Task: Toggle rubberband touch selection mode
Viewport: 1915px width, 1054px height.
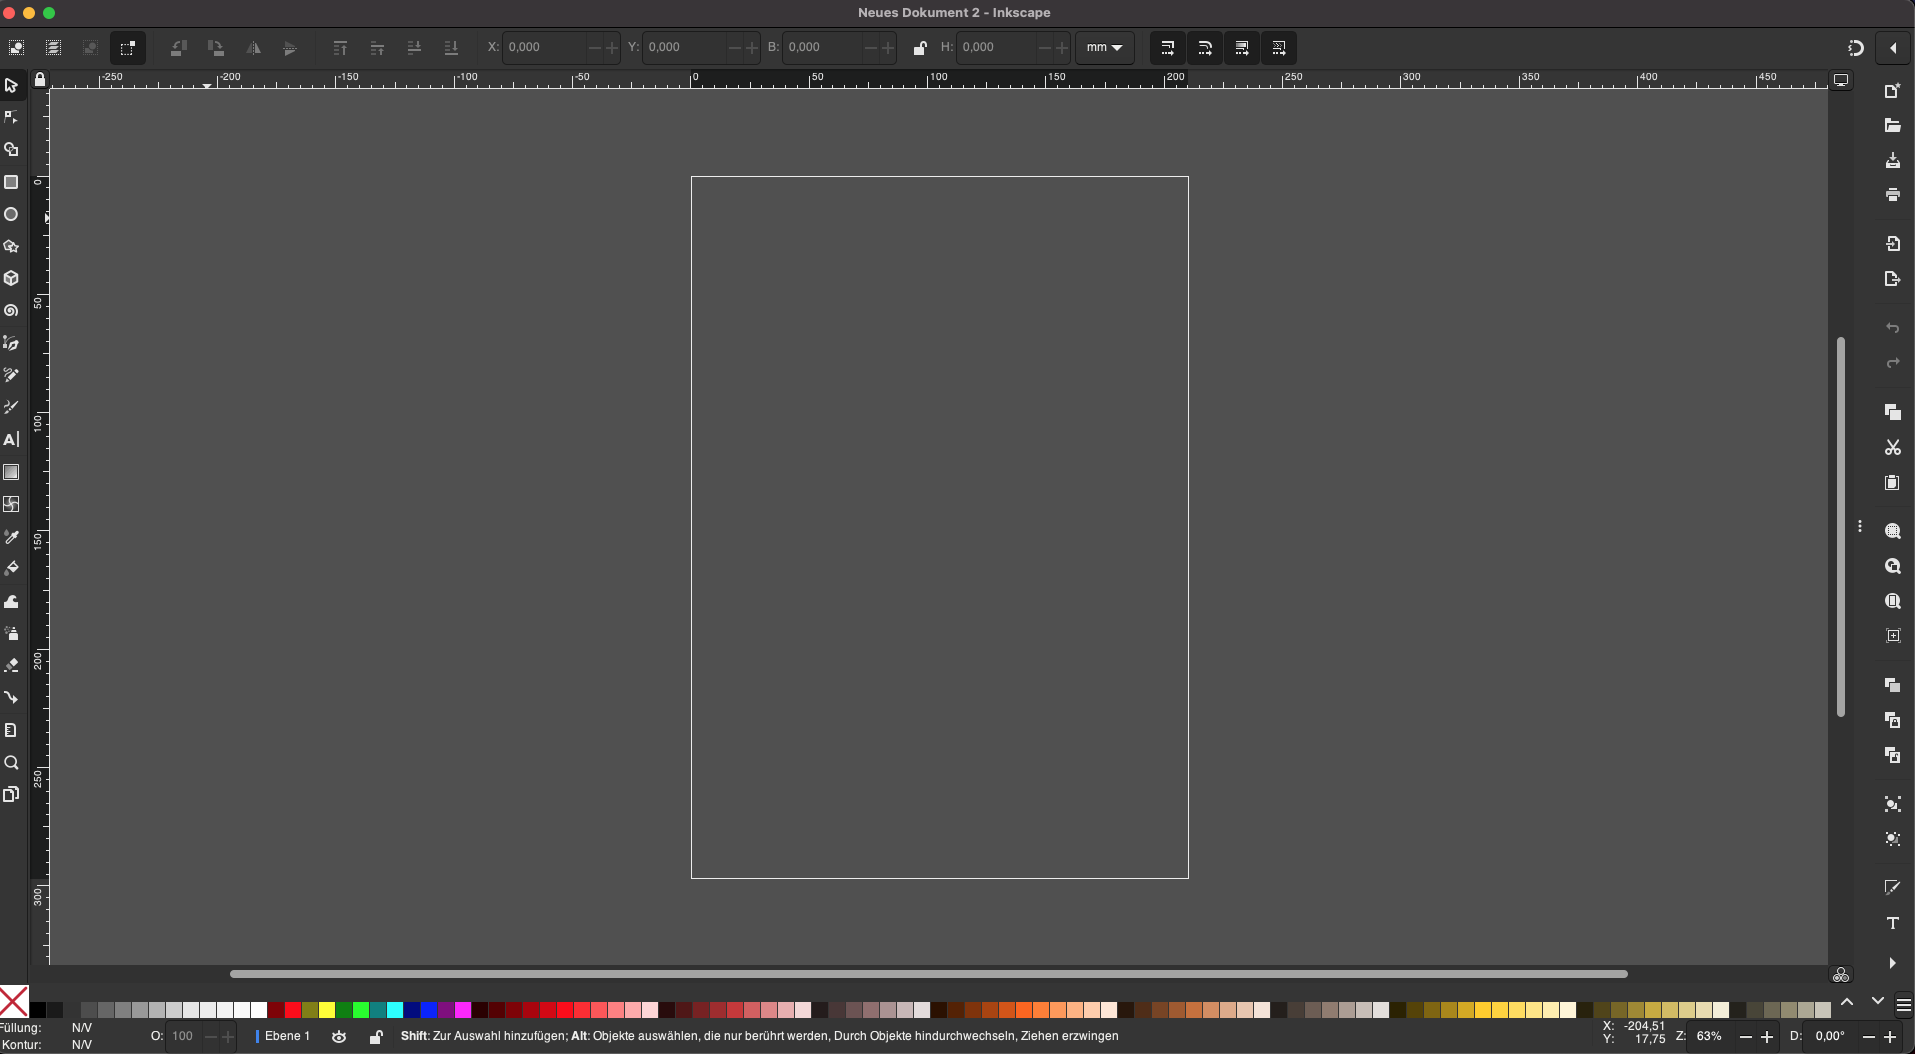Action: tap(127, 48)
